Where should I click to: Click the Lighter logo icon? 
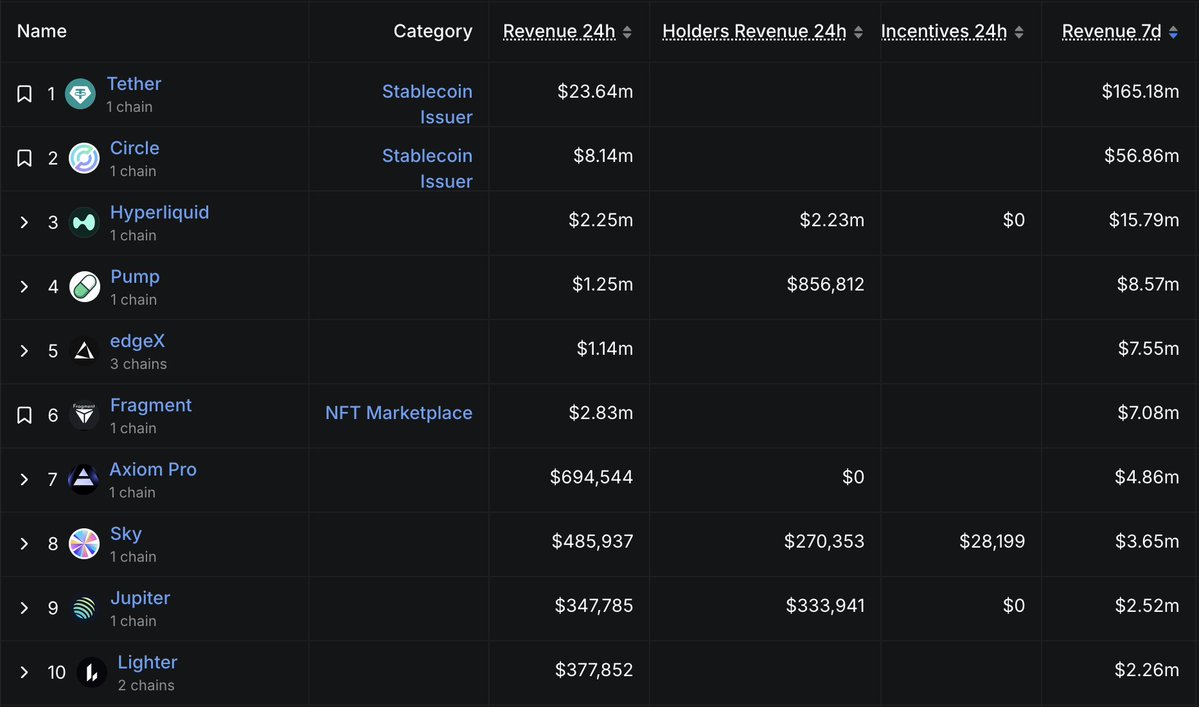coord(92,672)
